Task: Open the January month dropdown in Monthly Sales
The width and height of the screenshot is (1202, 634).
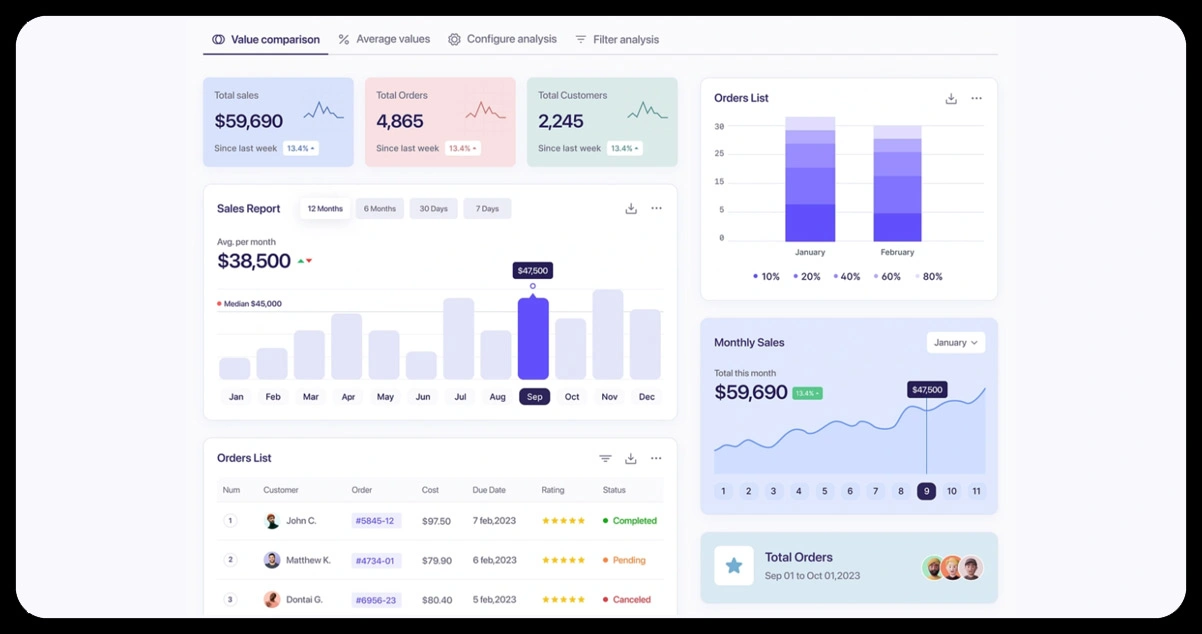Action: pos(955,342)
